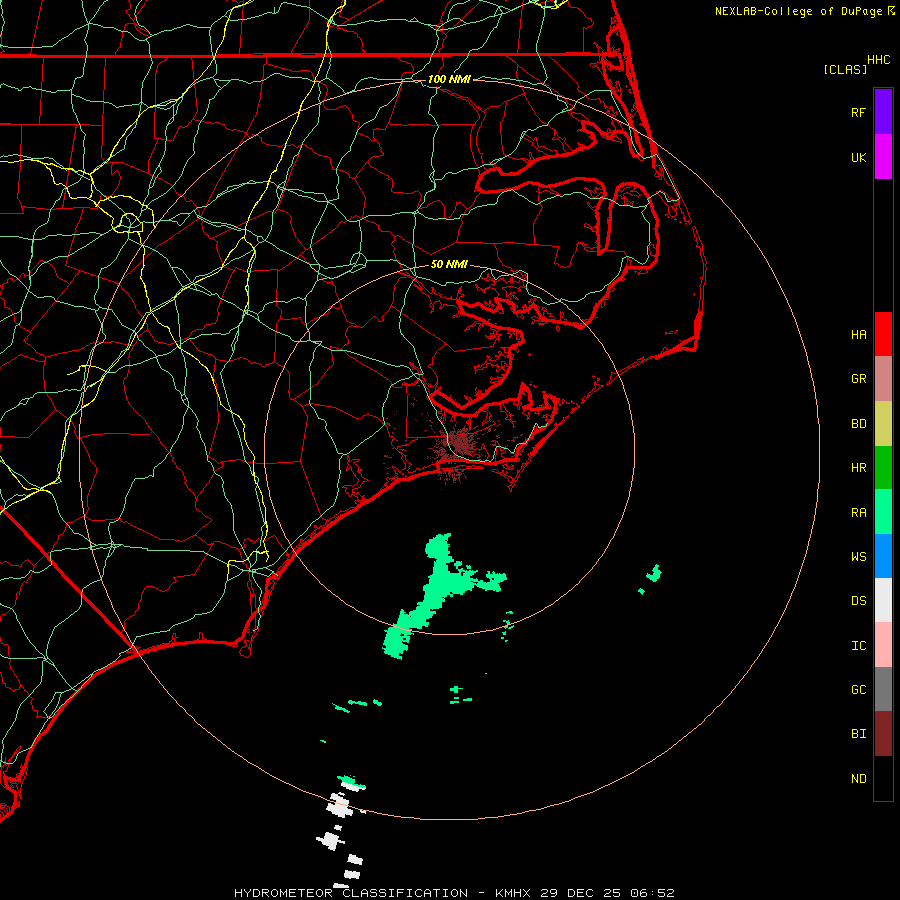Choose the blue WS legend swatch

(x=883, y=556)
